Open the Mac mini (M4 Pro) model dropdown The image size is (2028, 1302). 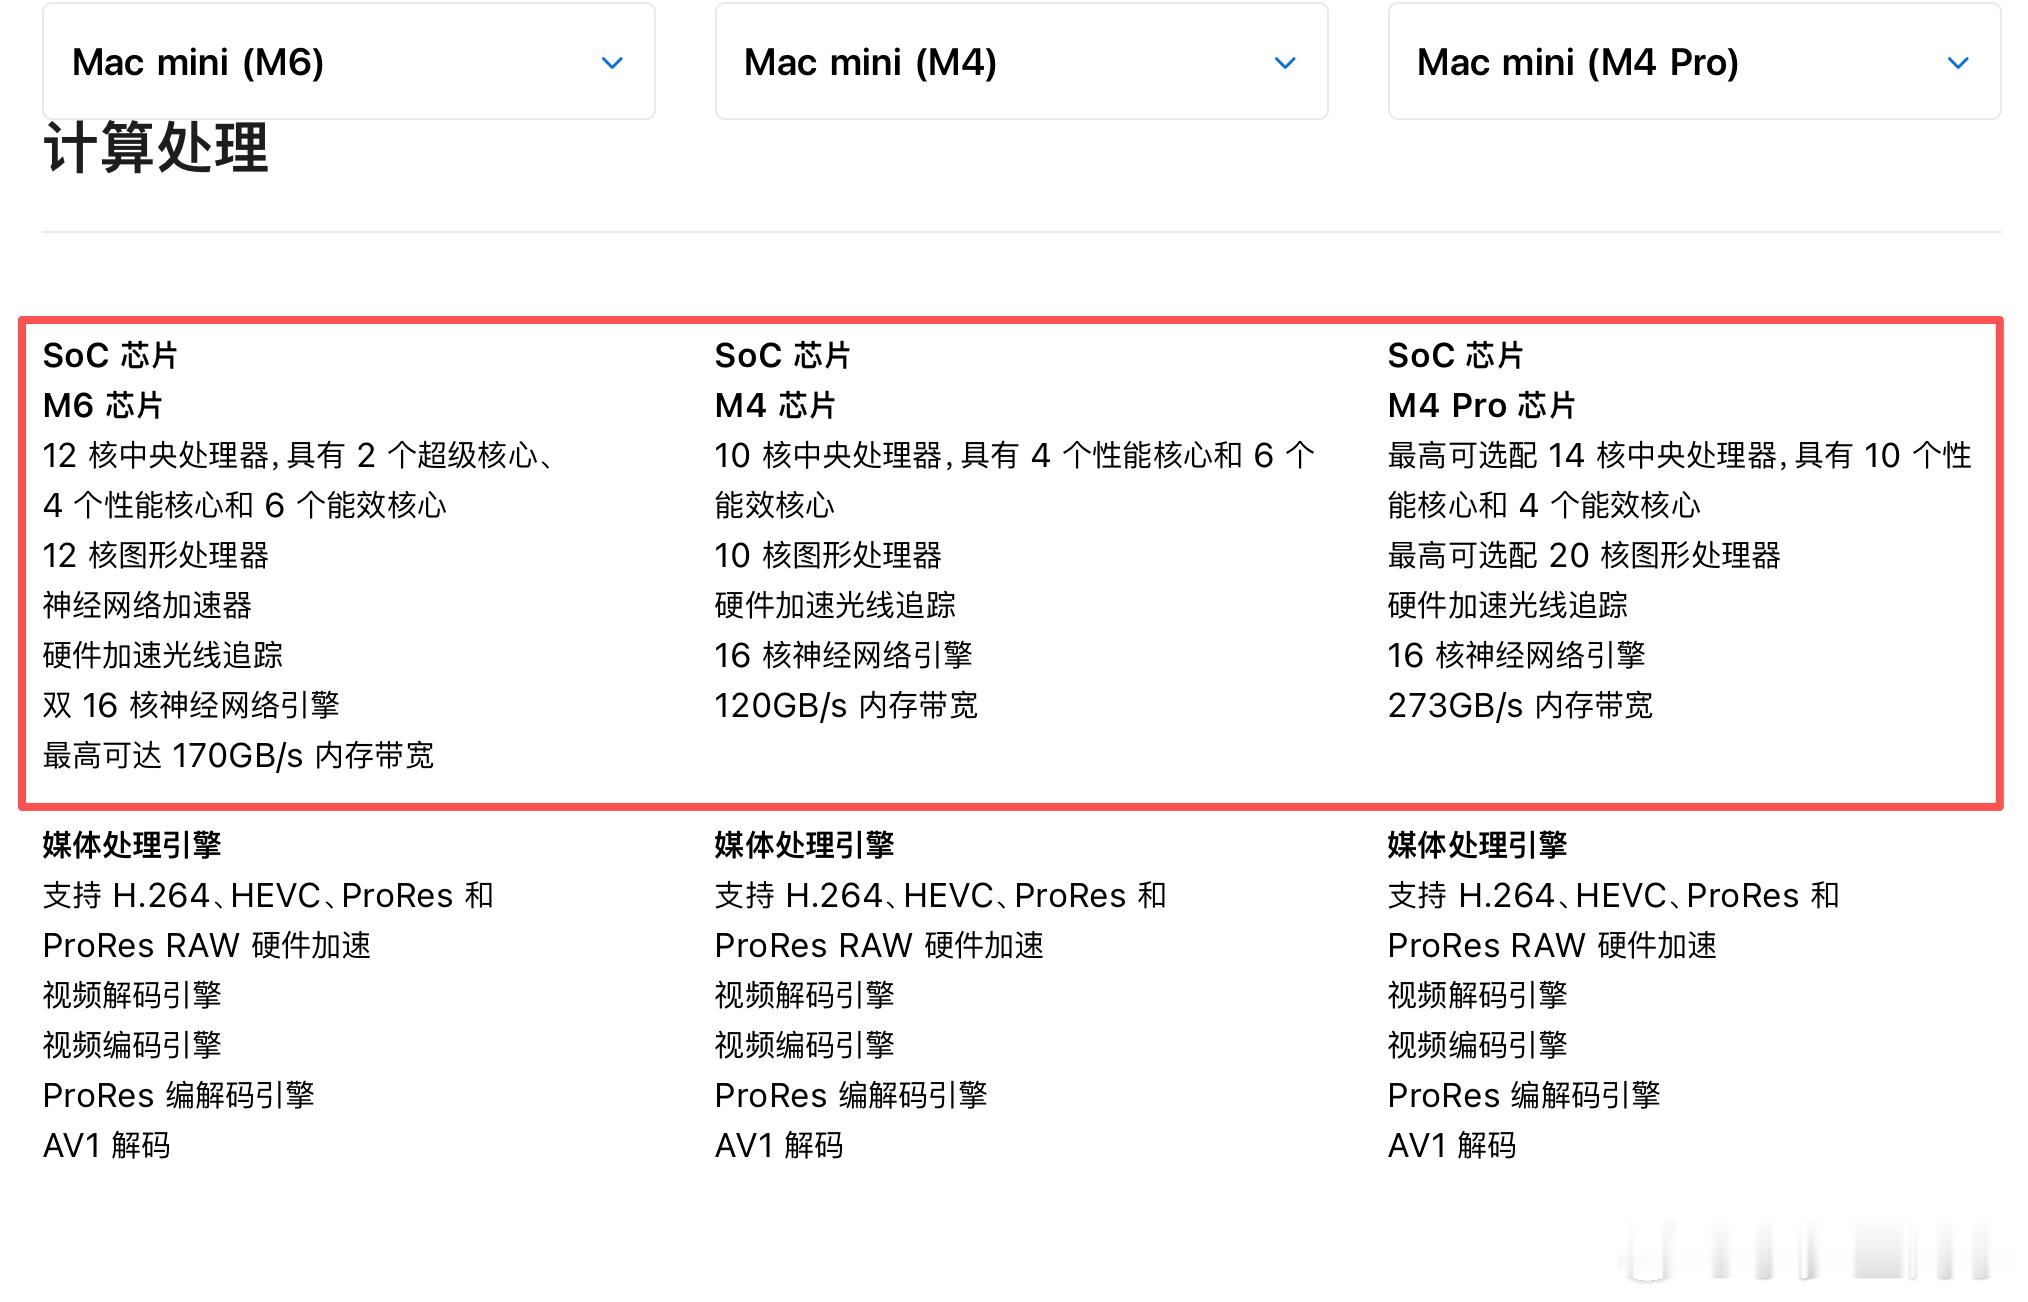(x=1694, y=62)
